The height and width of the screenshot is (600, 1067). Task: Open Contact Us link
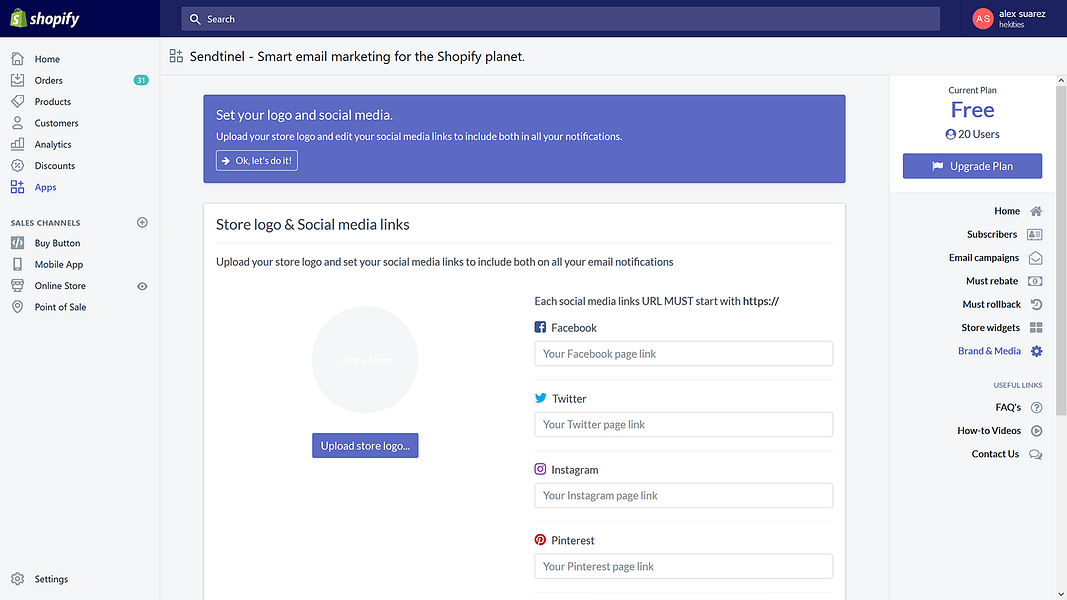995,454
